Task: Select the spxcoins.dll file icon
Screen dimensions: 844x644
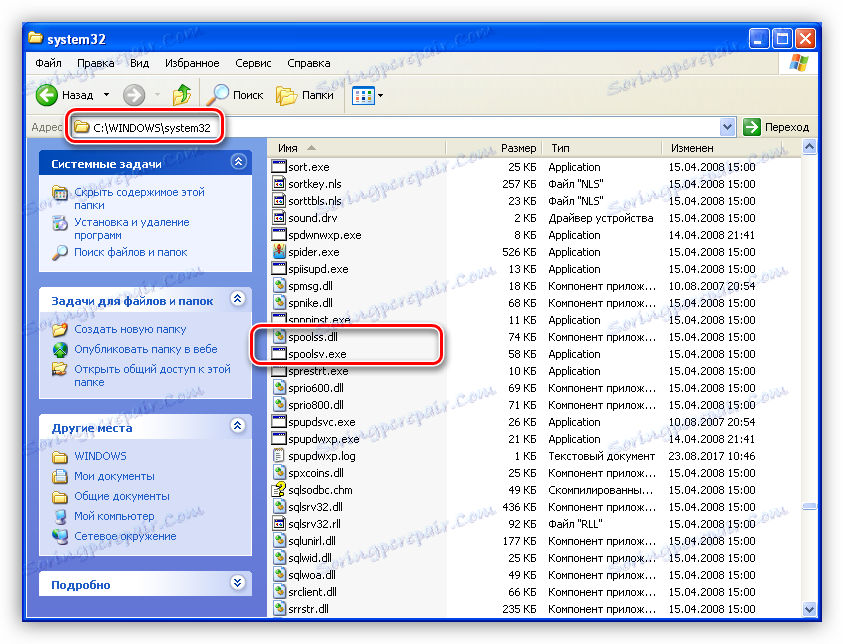Action: pos(279,473)
